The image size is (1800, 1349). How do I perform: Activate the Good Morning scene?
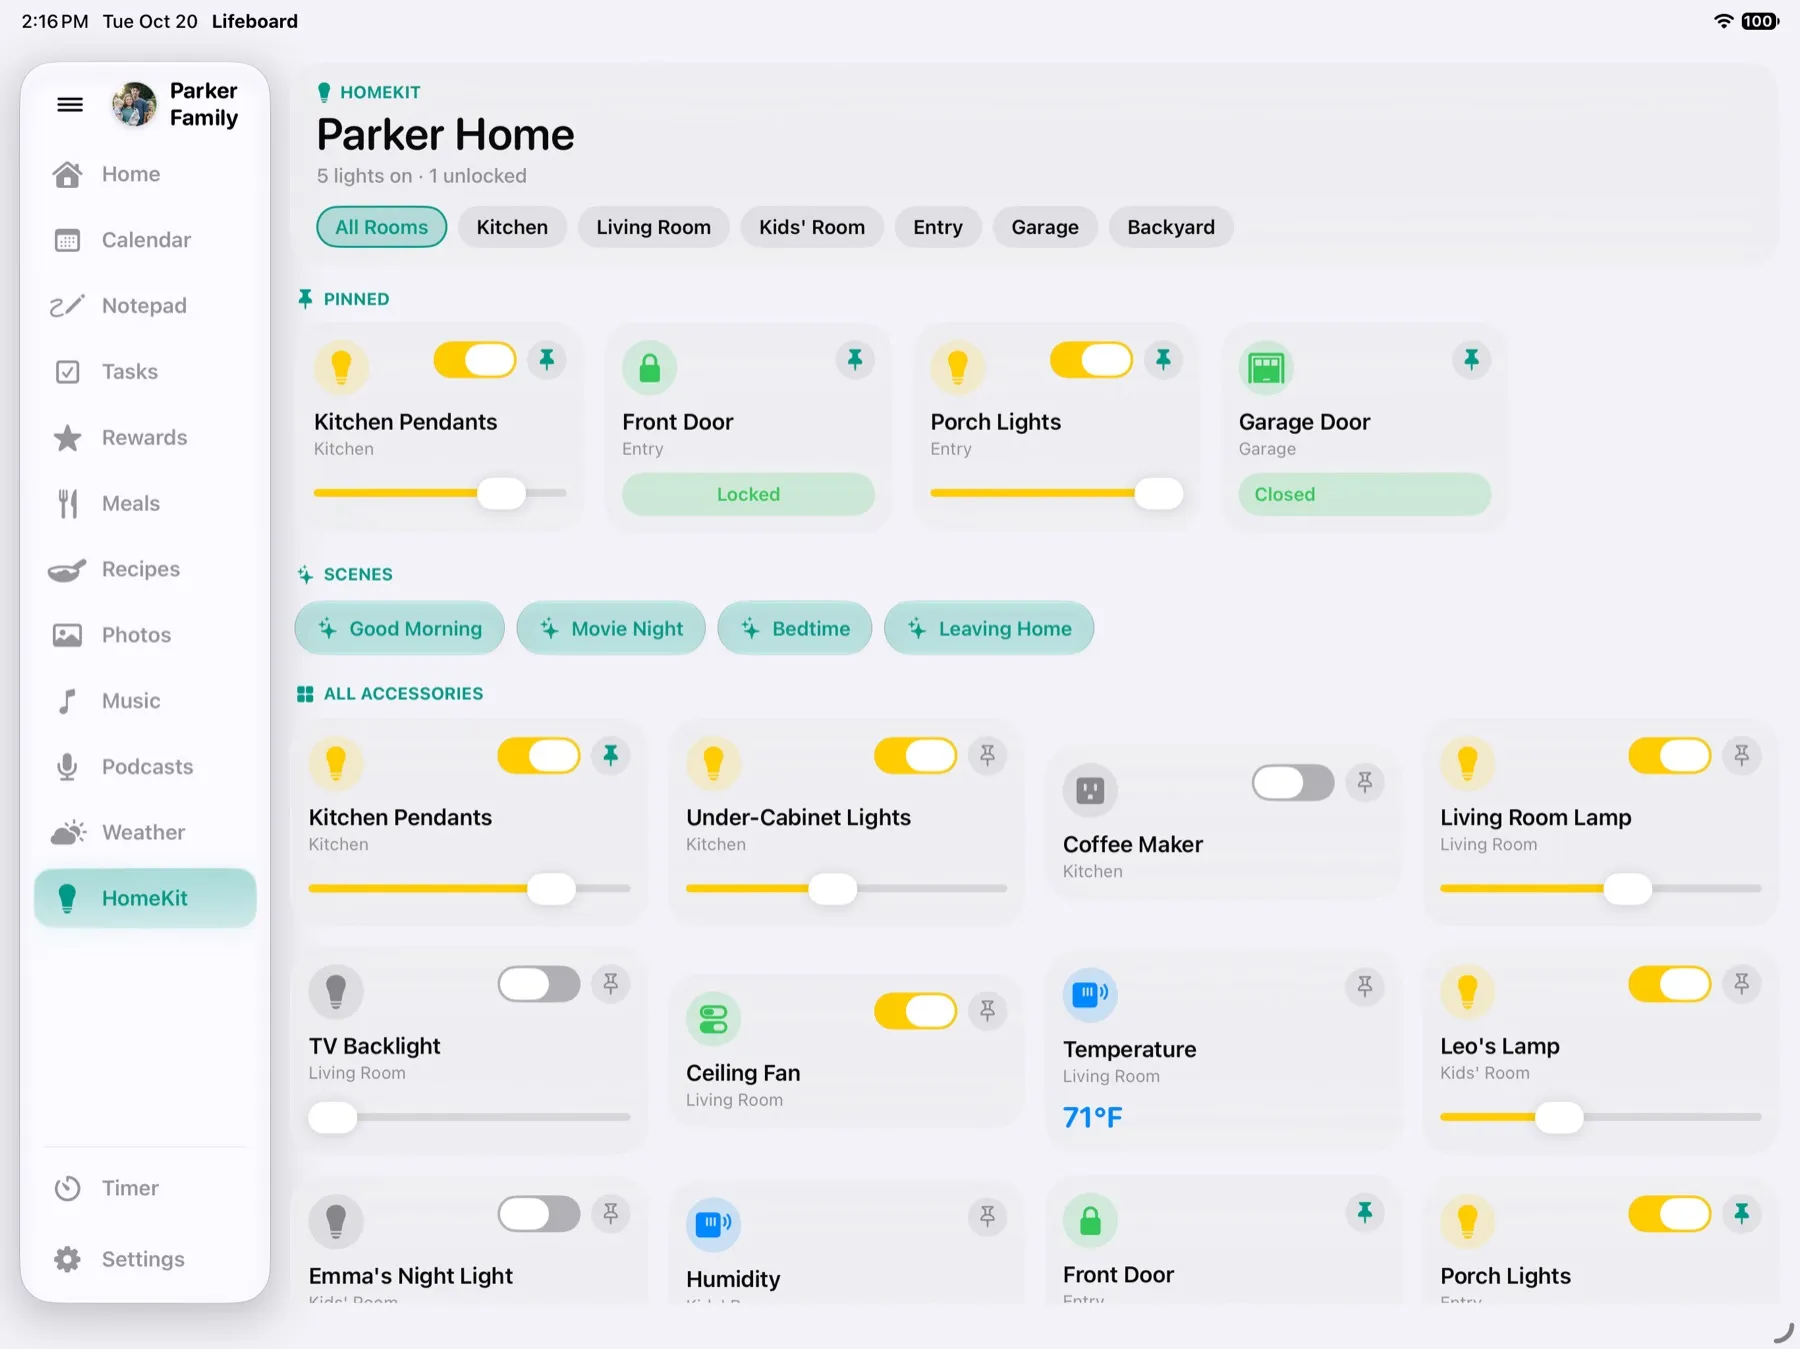pos(400,628)
